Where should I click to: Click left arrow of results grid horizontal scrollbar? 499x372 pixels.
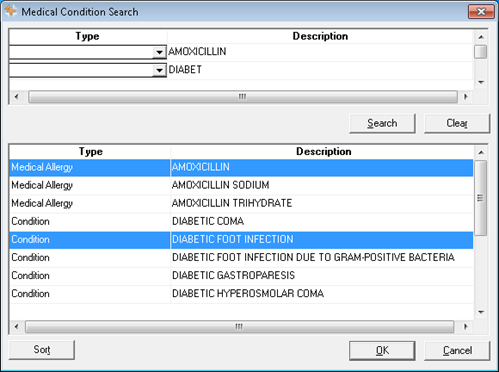[16, 327]
